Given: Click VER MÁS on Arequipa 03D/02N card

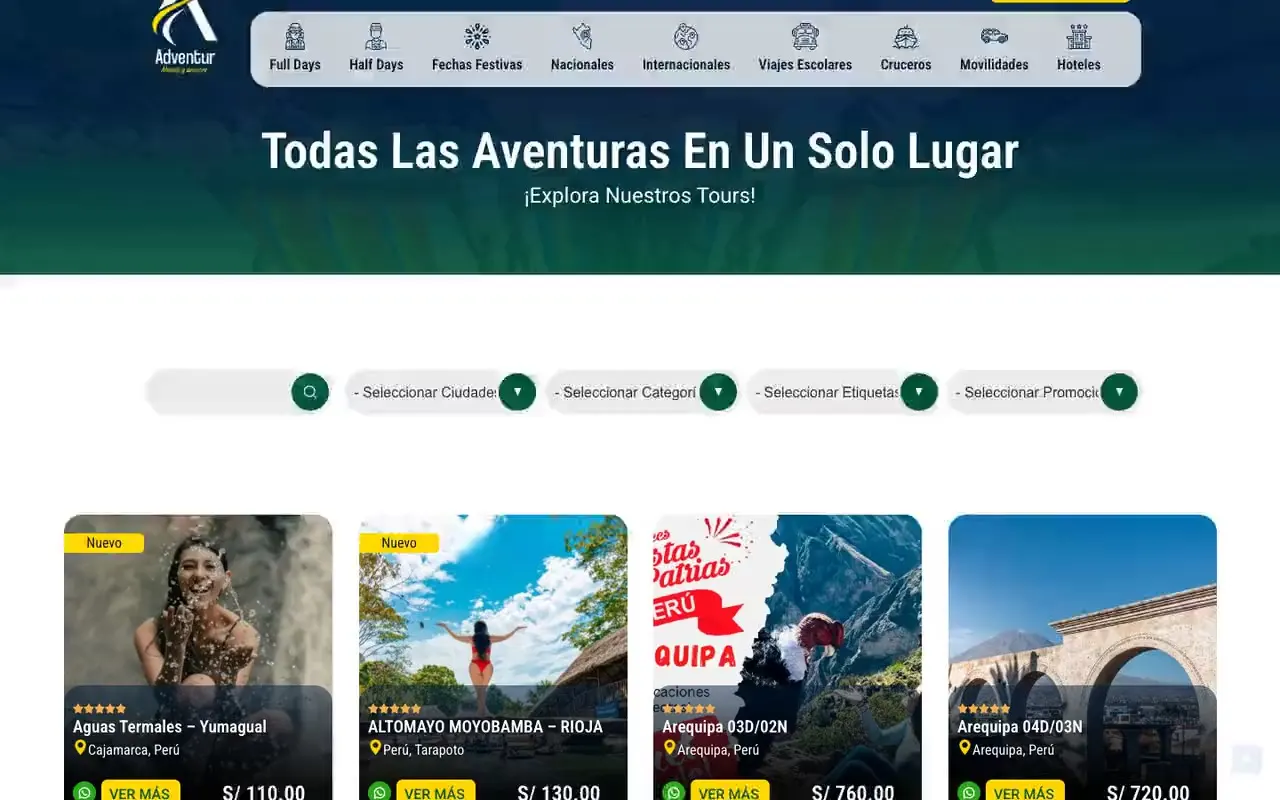Looking at the screenshot, I should coord(729,792).
